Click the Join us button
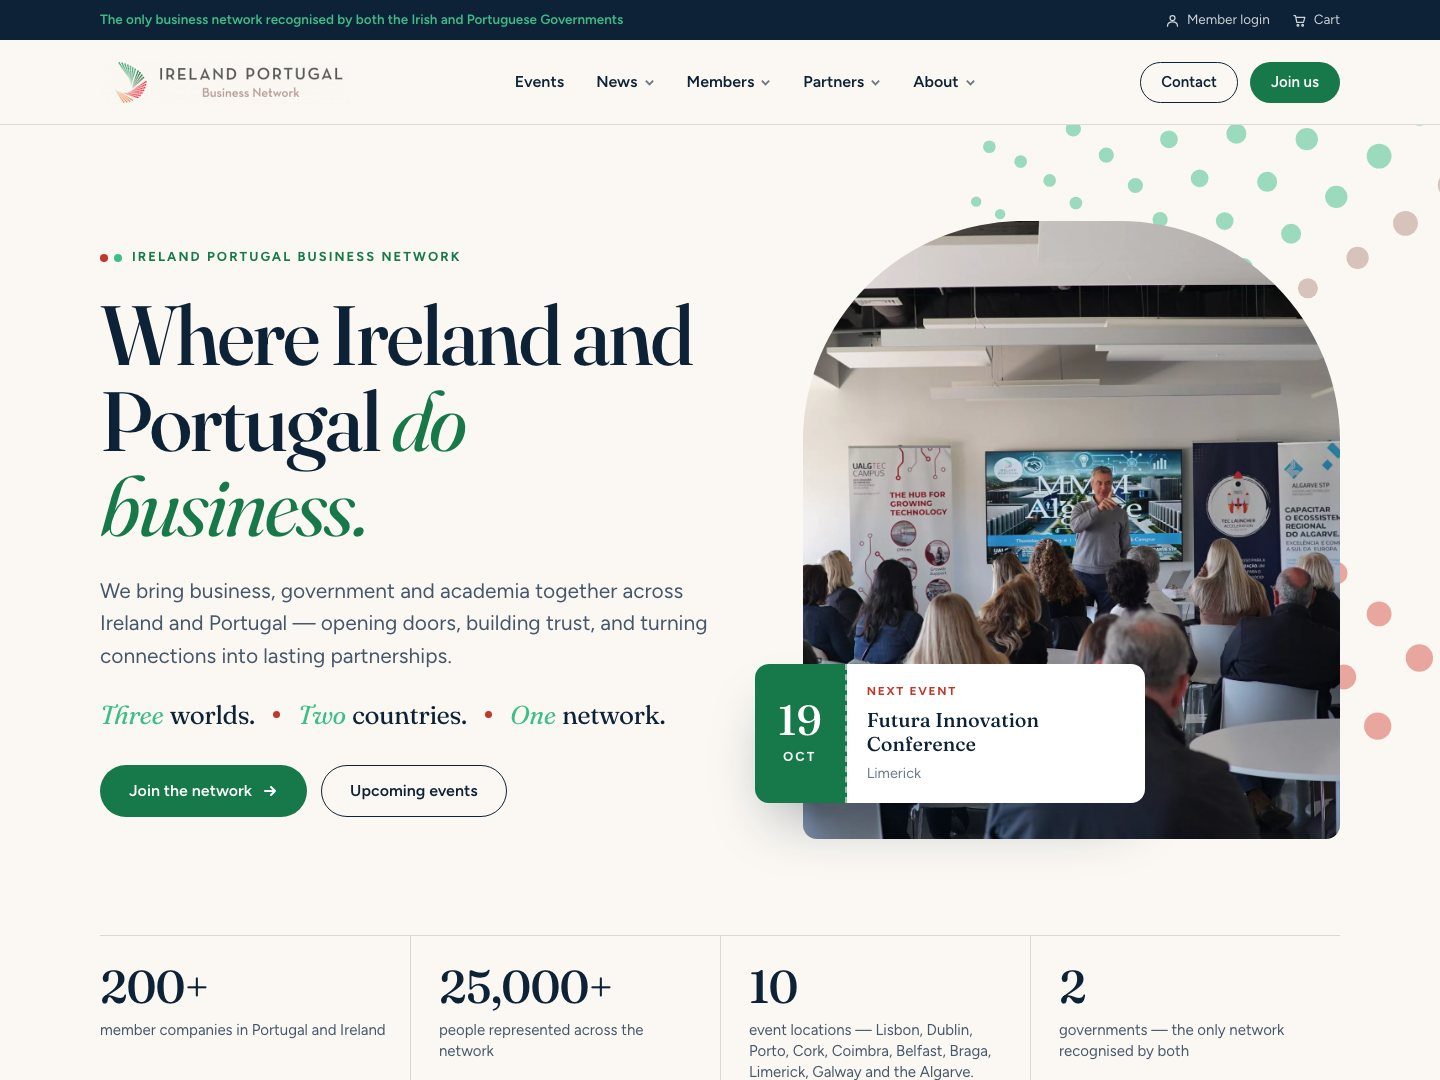1440x1080 pixels. 1295,82
